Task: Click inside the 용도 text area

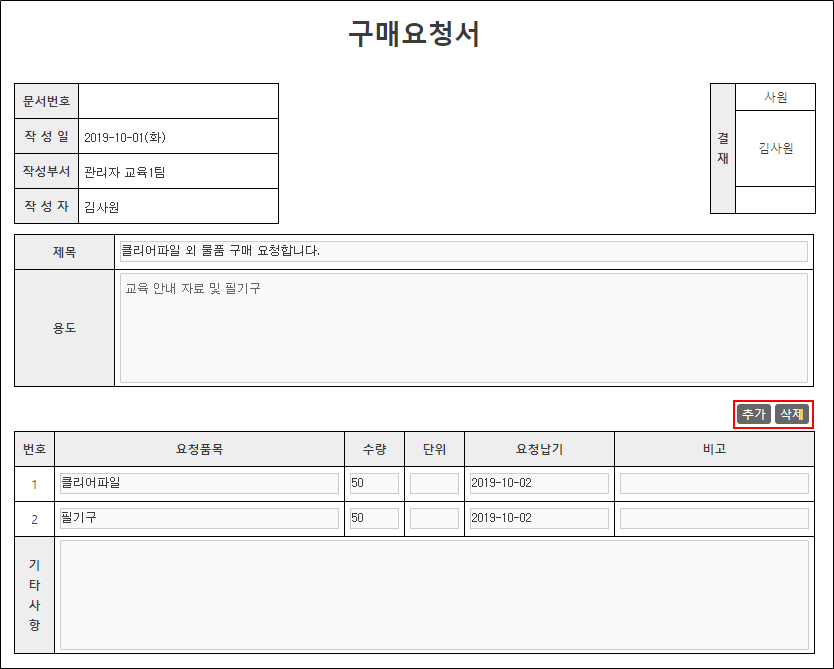Action: [463, 328]
